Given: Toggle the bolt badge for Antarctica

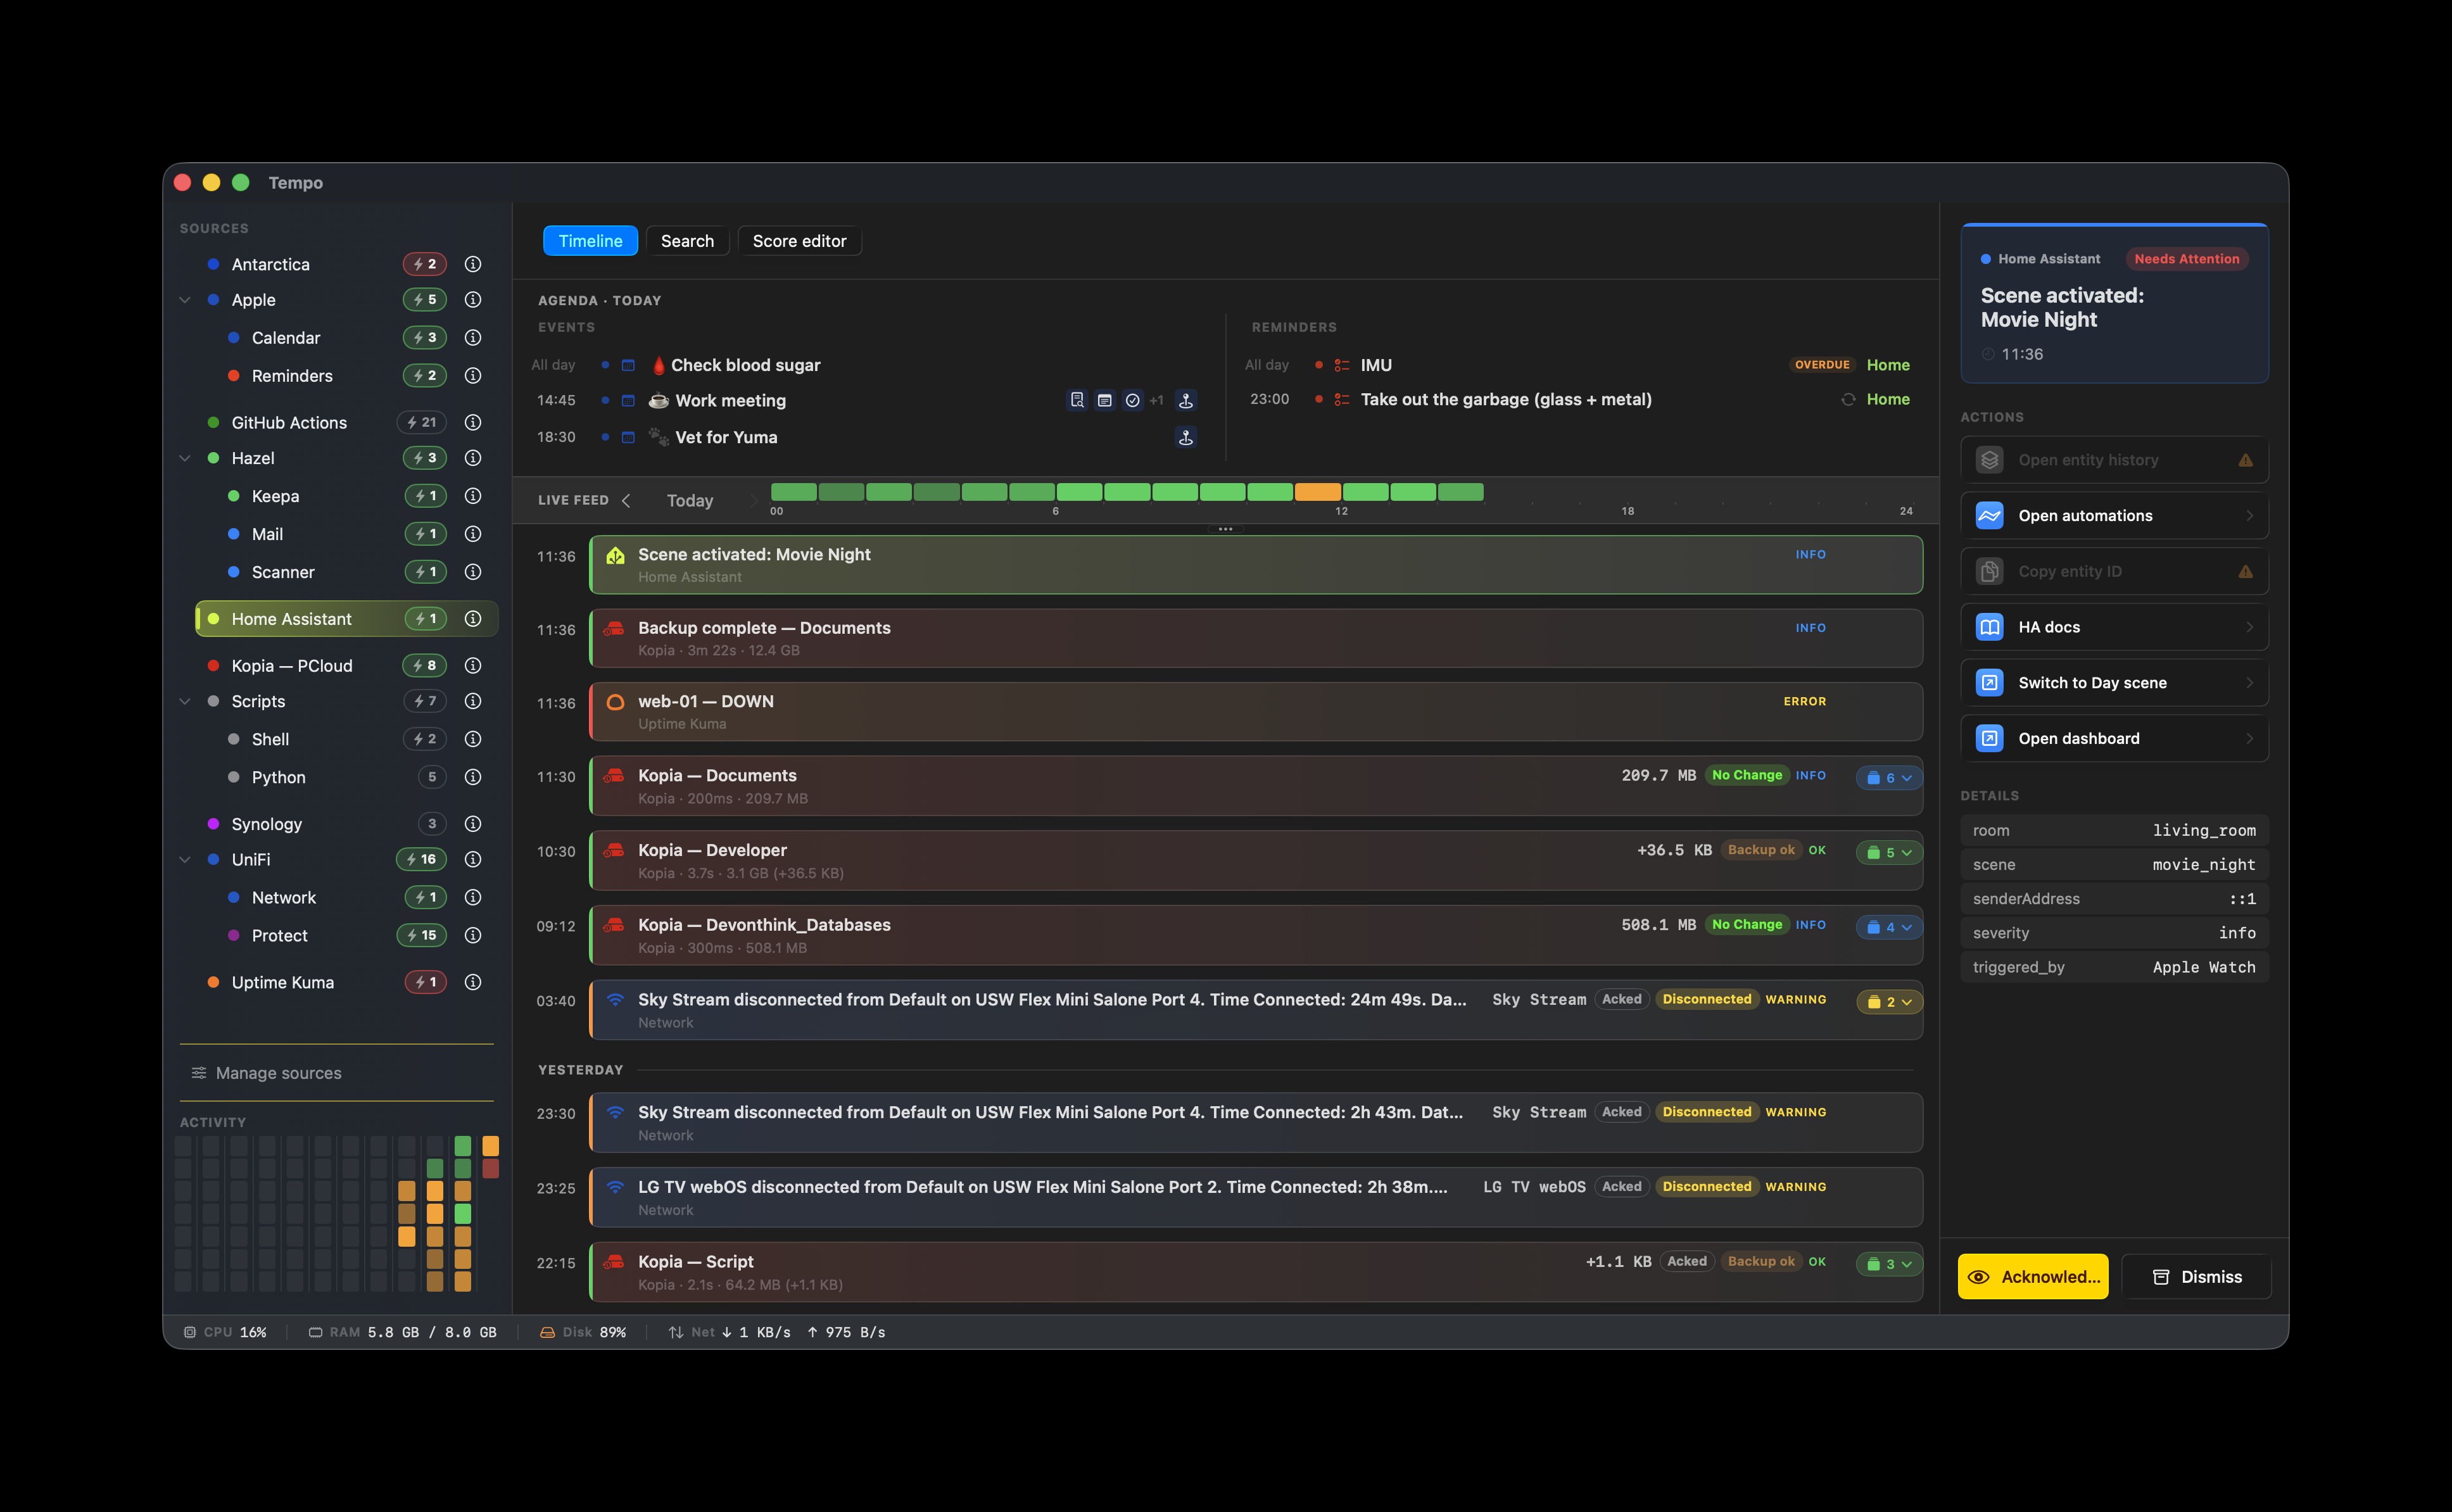Looking at the screenshot, I should 425,264.
